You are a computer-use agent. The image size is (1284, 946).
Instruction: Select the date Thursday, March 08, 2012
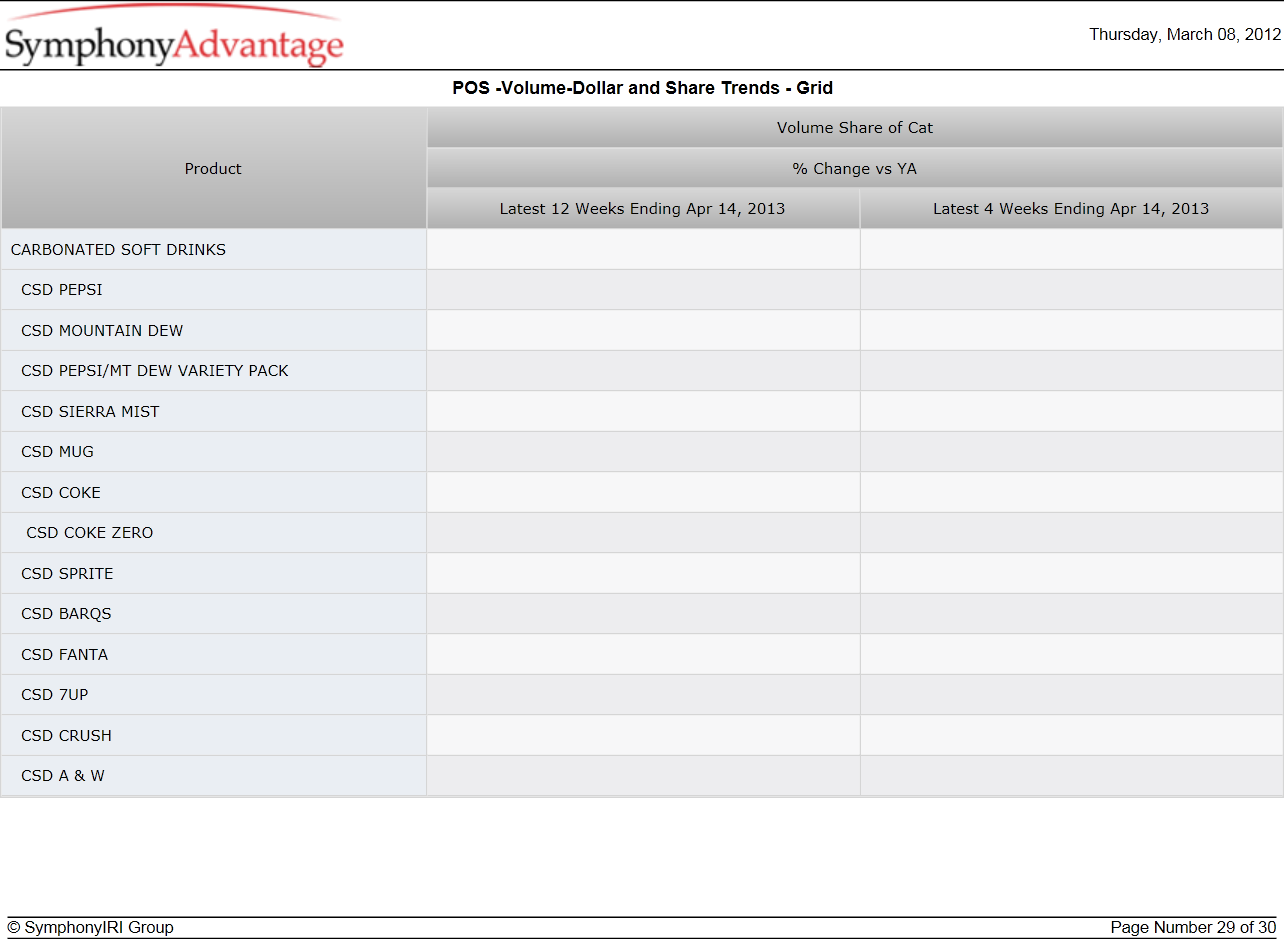pos(1185,34)
